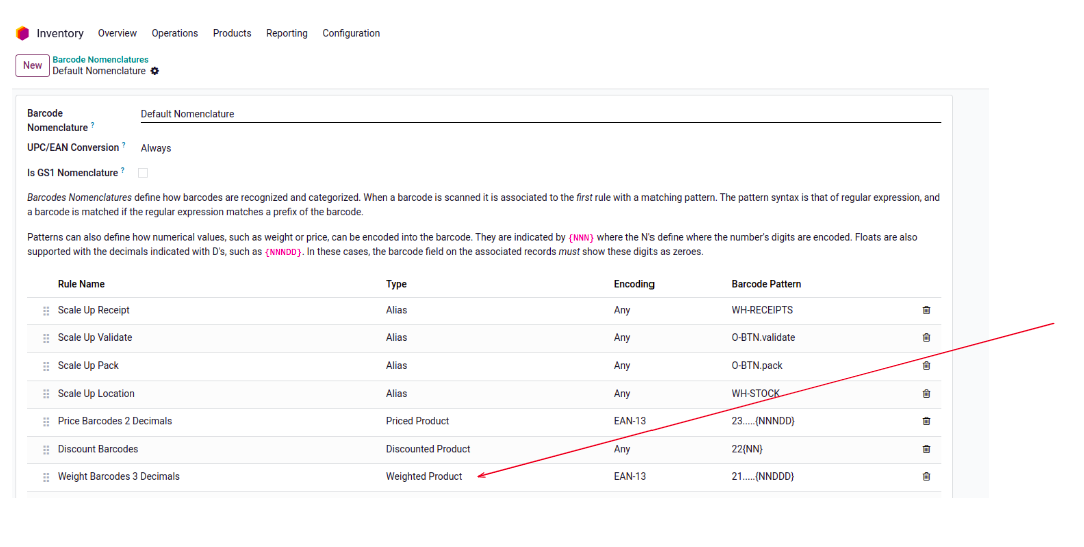The height and width of the screenshot is (547, 1084).
Task: Expand the Operations menu
Action: (x=175, y=33)
